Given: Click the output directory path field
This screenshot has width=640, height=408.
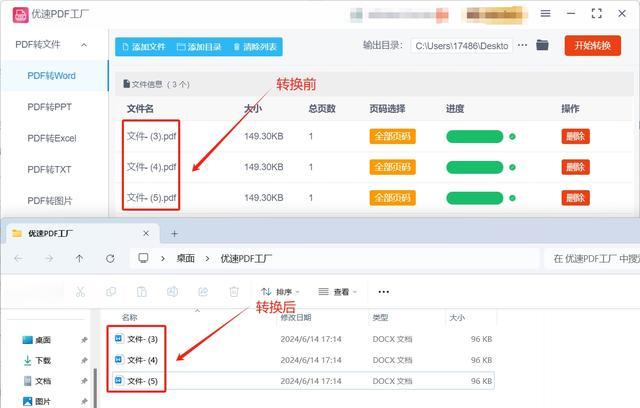Looking at the screenshot, I should [462, 46].
